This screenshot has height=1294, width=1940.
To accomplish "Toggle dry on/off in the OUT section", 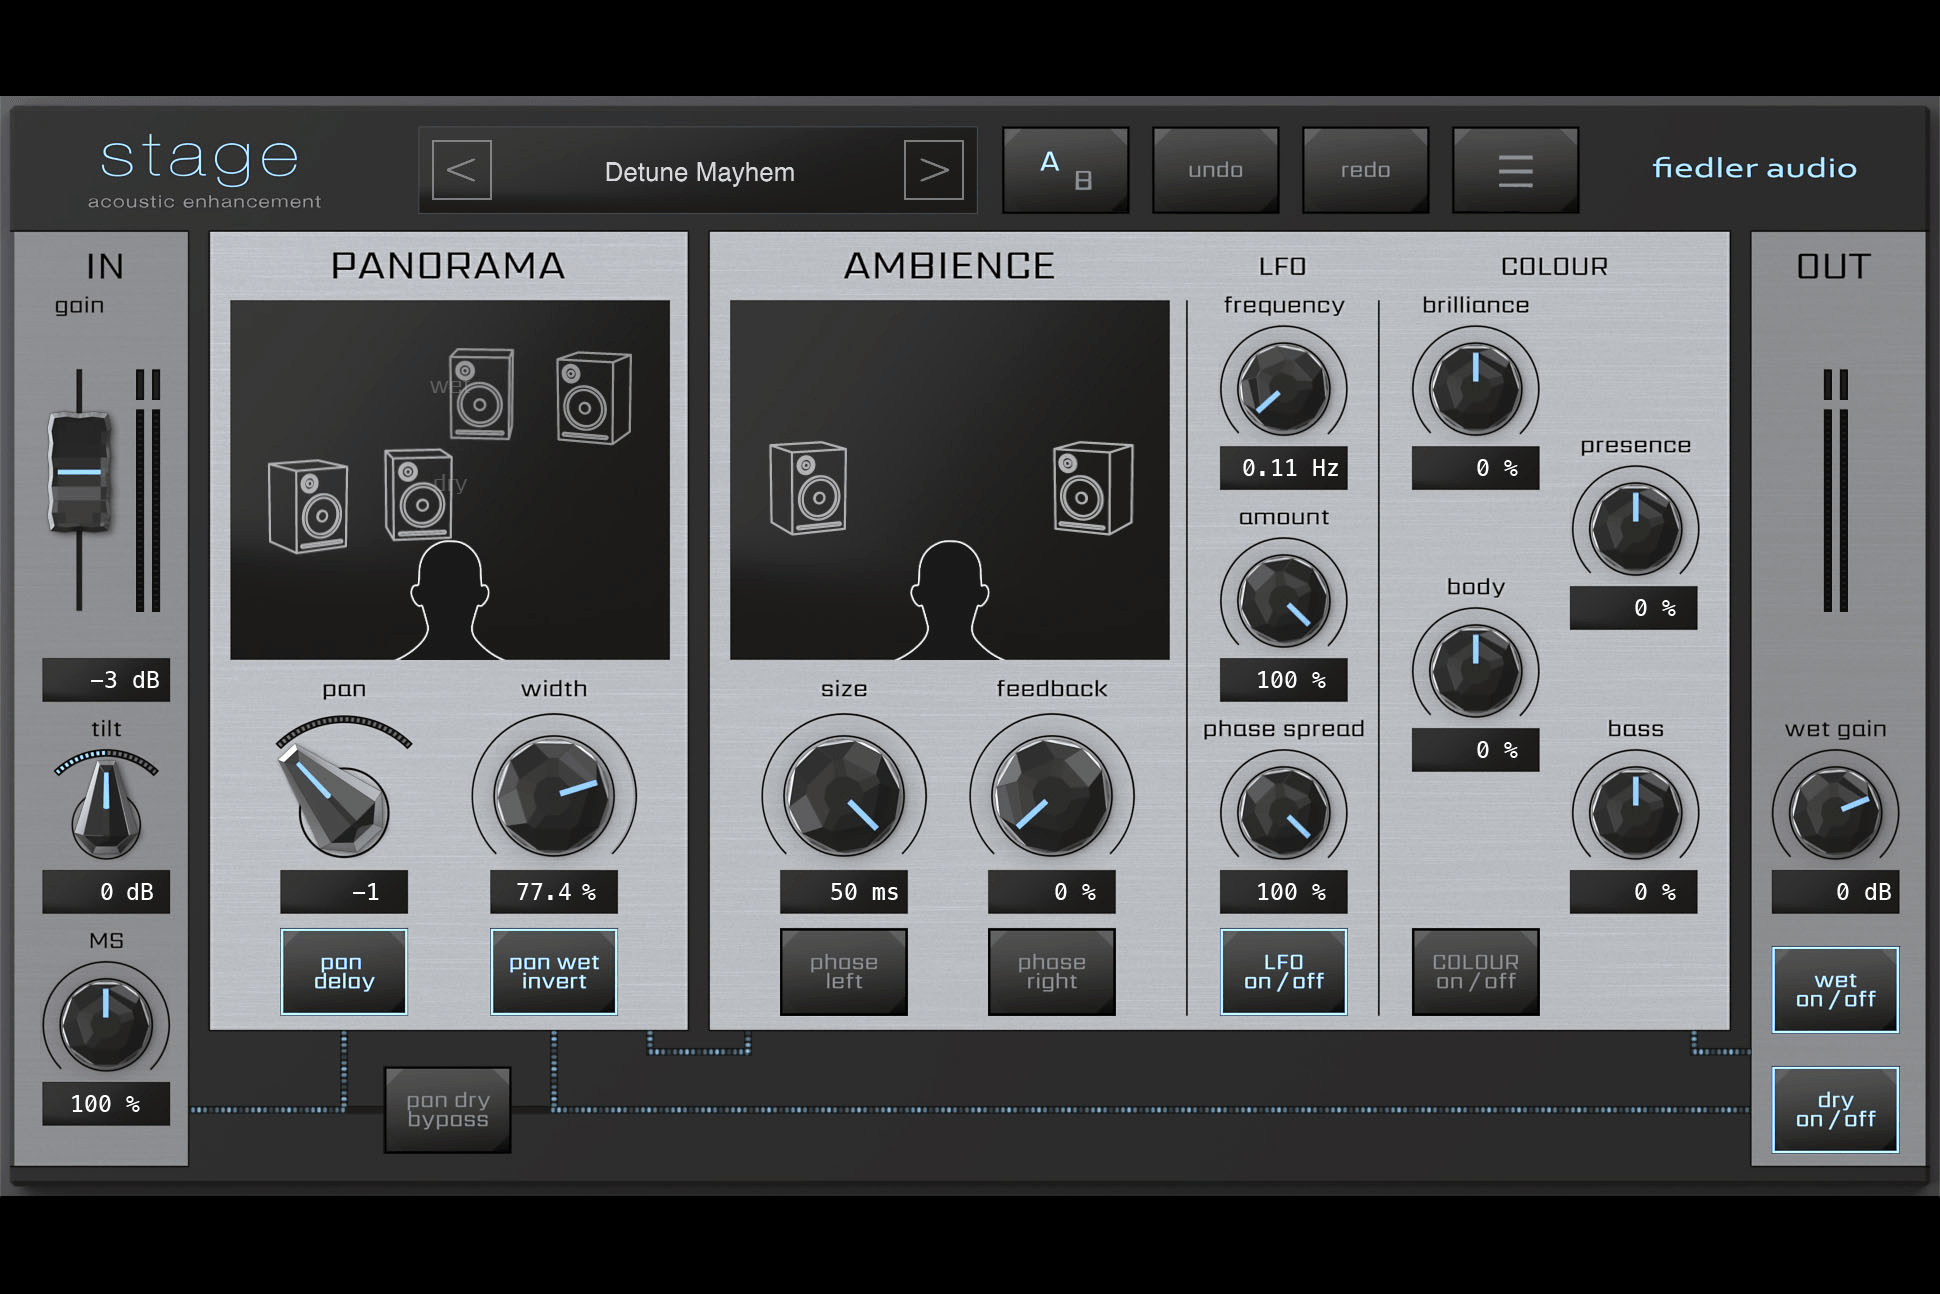I will 1835,1108.
